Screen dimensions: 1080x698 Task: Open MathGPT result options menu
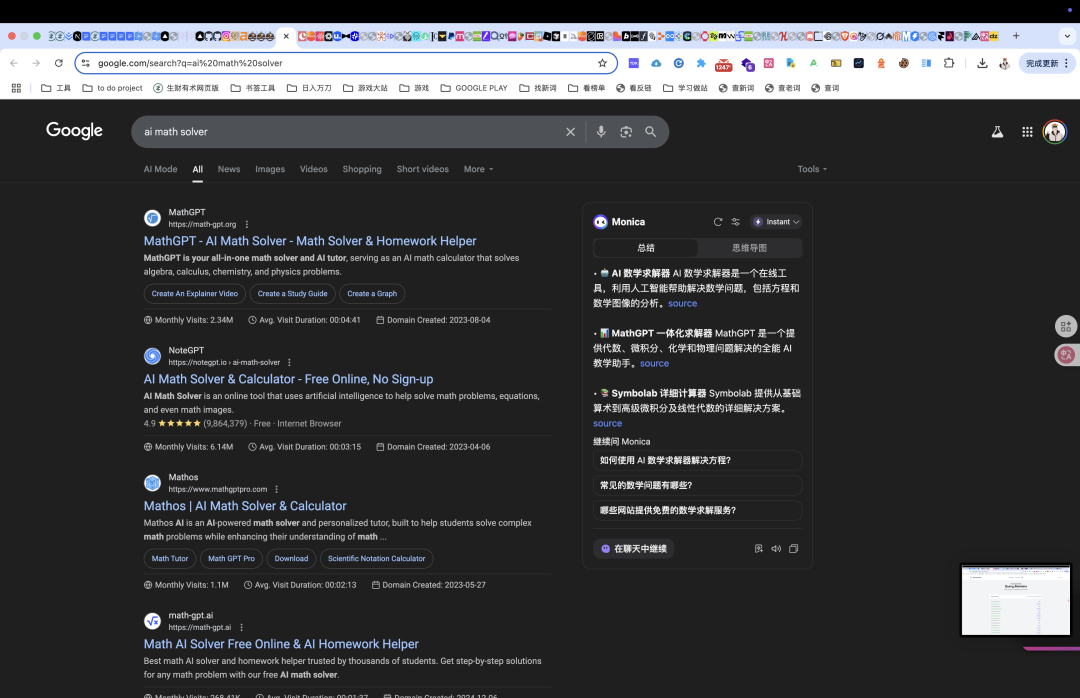click(x=247, y=225)
